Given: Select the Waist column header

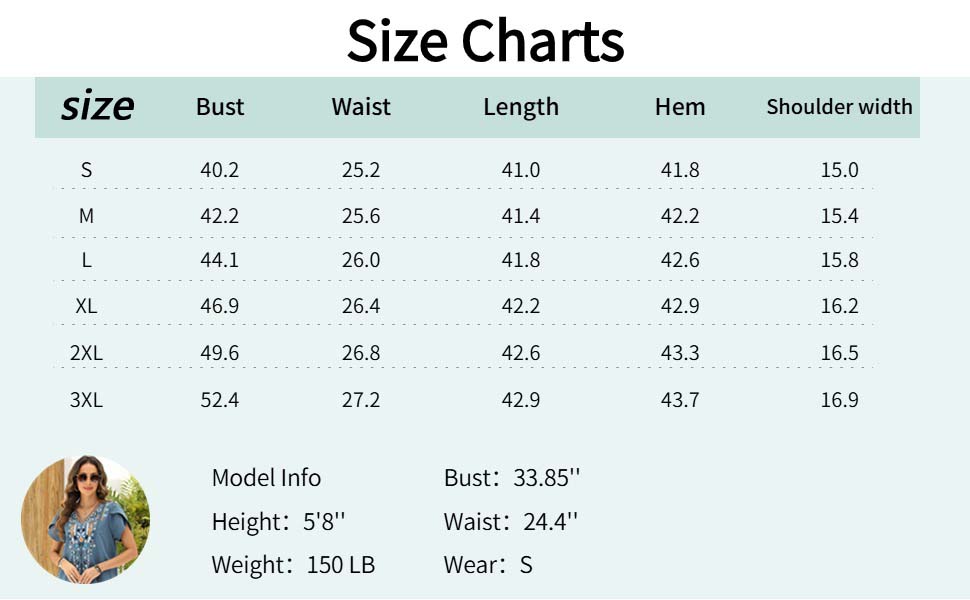Looking at the screenshot, I should pos(361,107).
